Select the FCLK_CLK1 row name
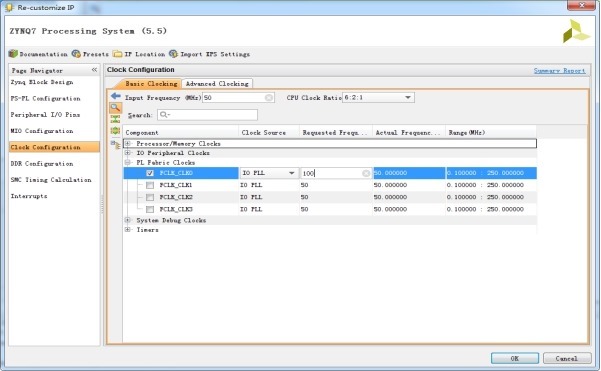 pos(176,185)
